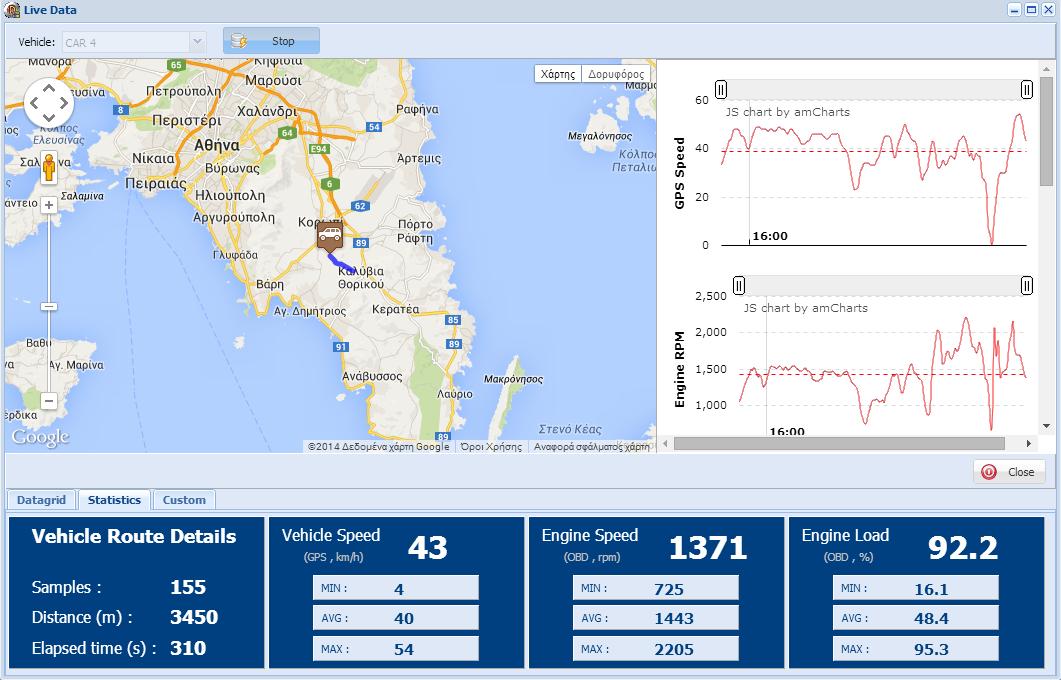Click the brown car marker on map
Viewport: 1061px width, 680px height.
(x=330, y=236)
